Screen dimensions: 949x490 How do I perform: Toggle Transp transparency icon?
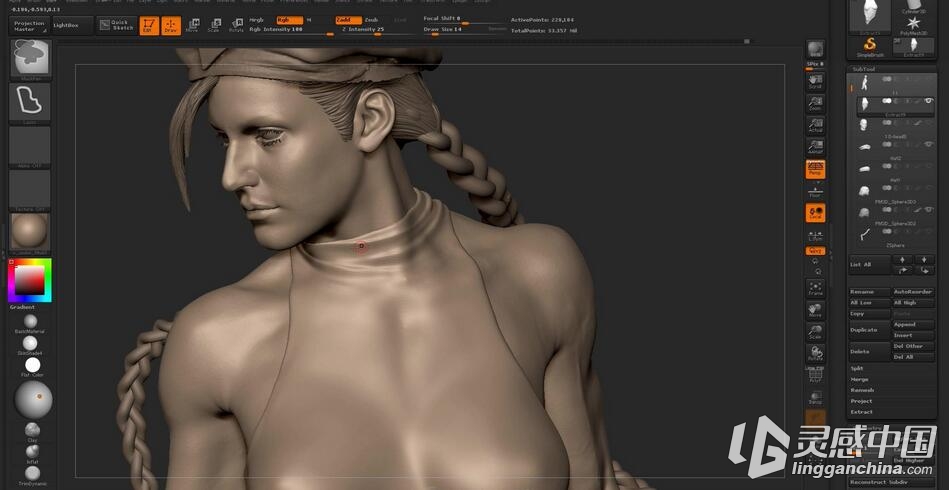(x=815, y=398)
